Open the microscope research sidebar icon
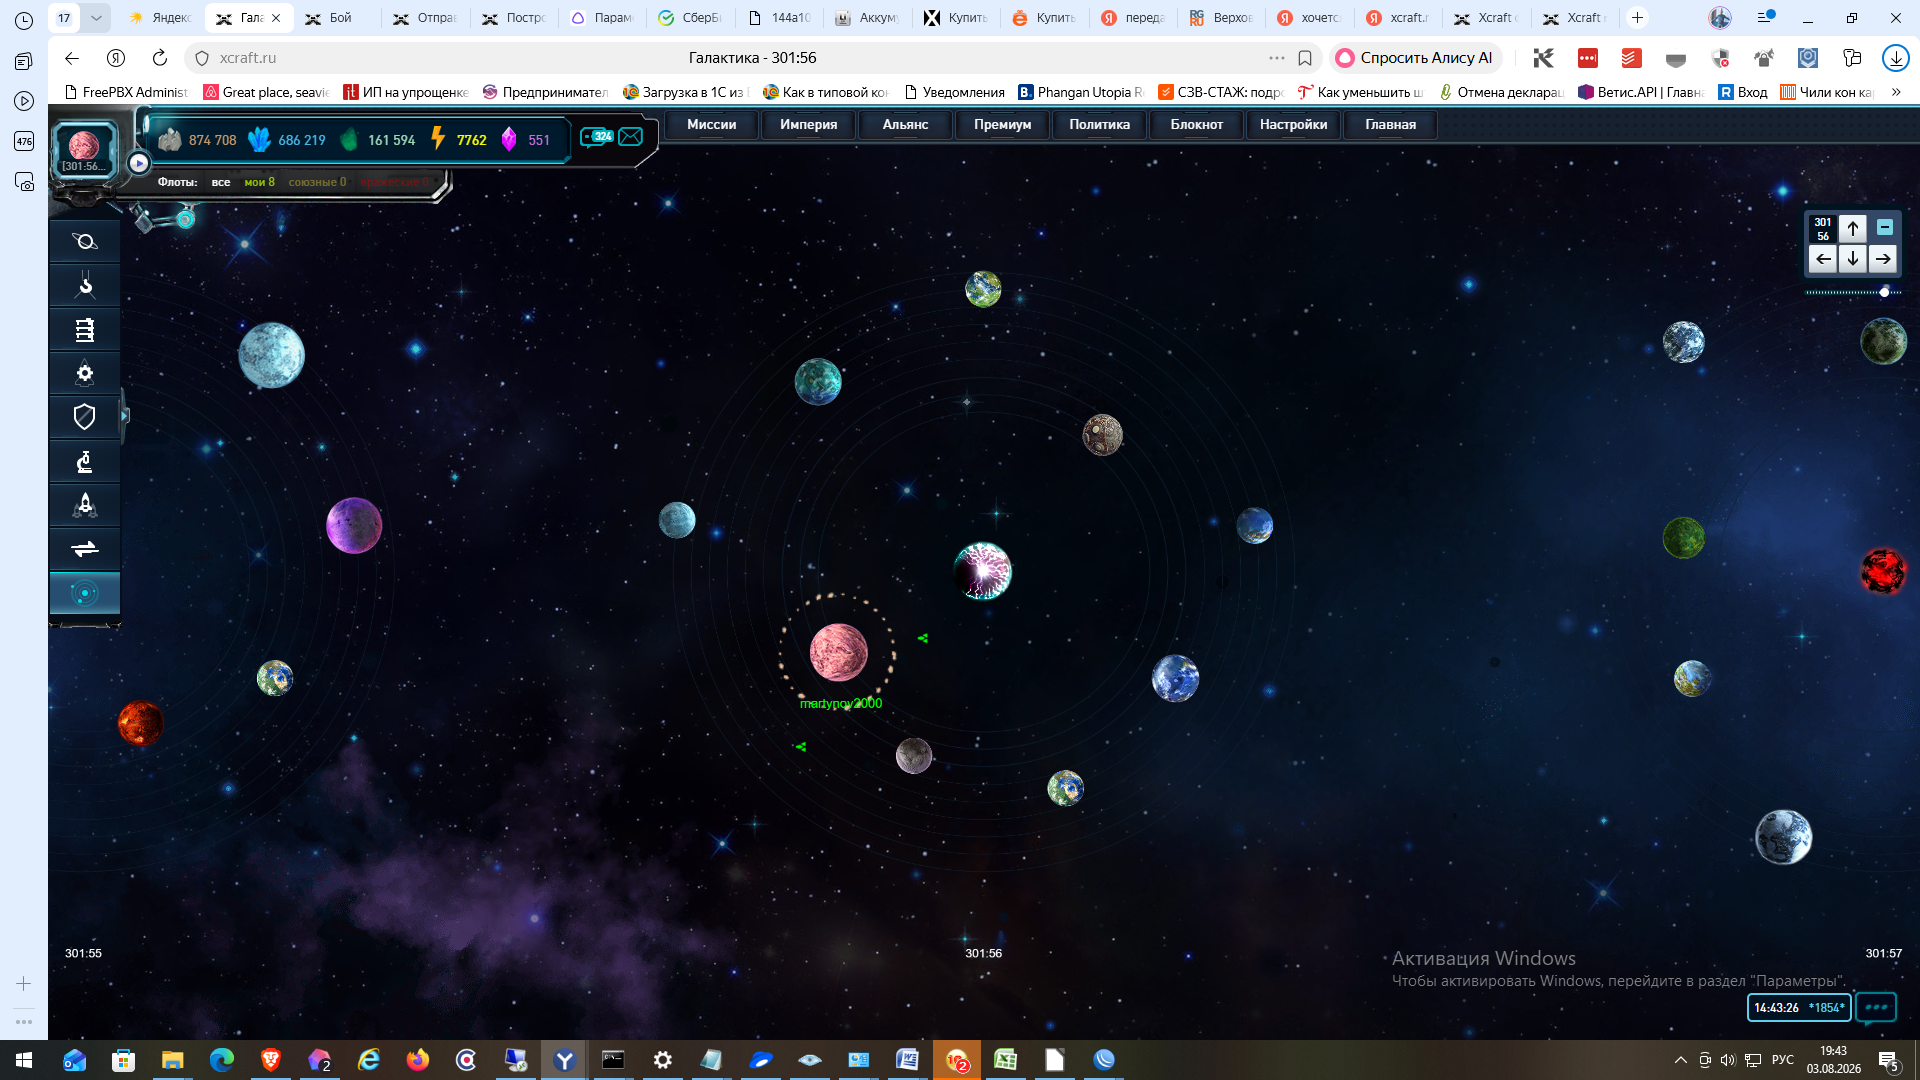This screenshot has height=1080, width=1920. coord(85,461)
